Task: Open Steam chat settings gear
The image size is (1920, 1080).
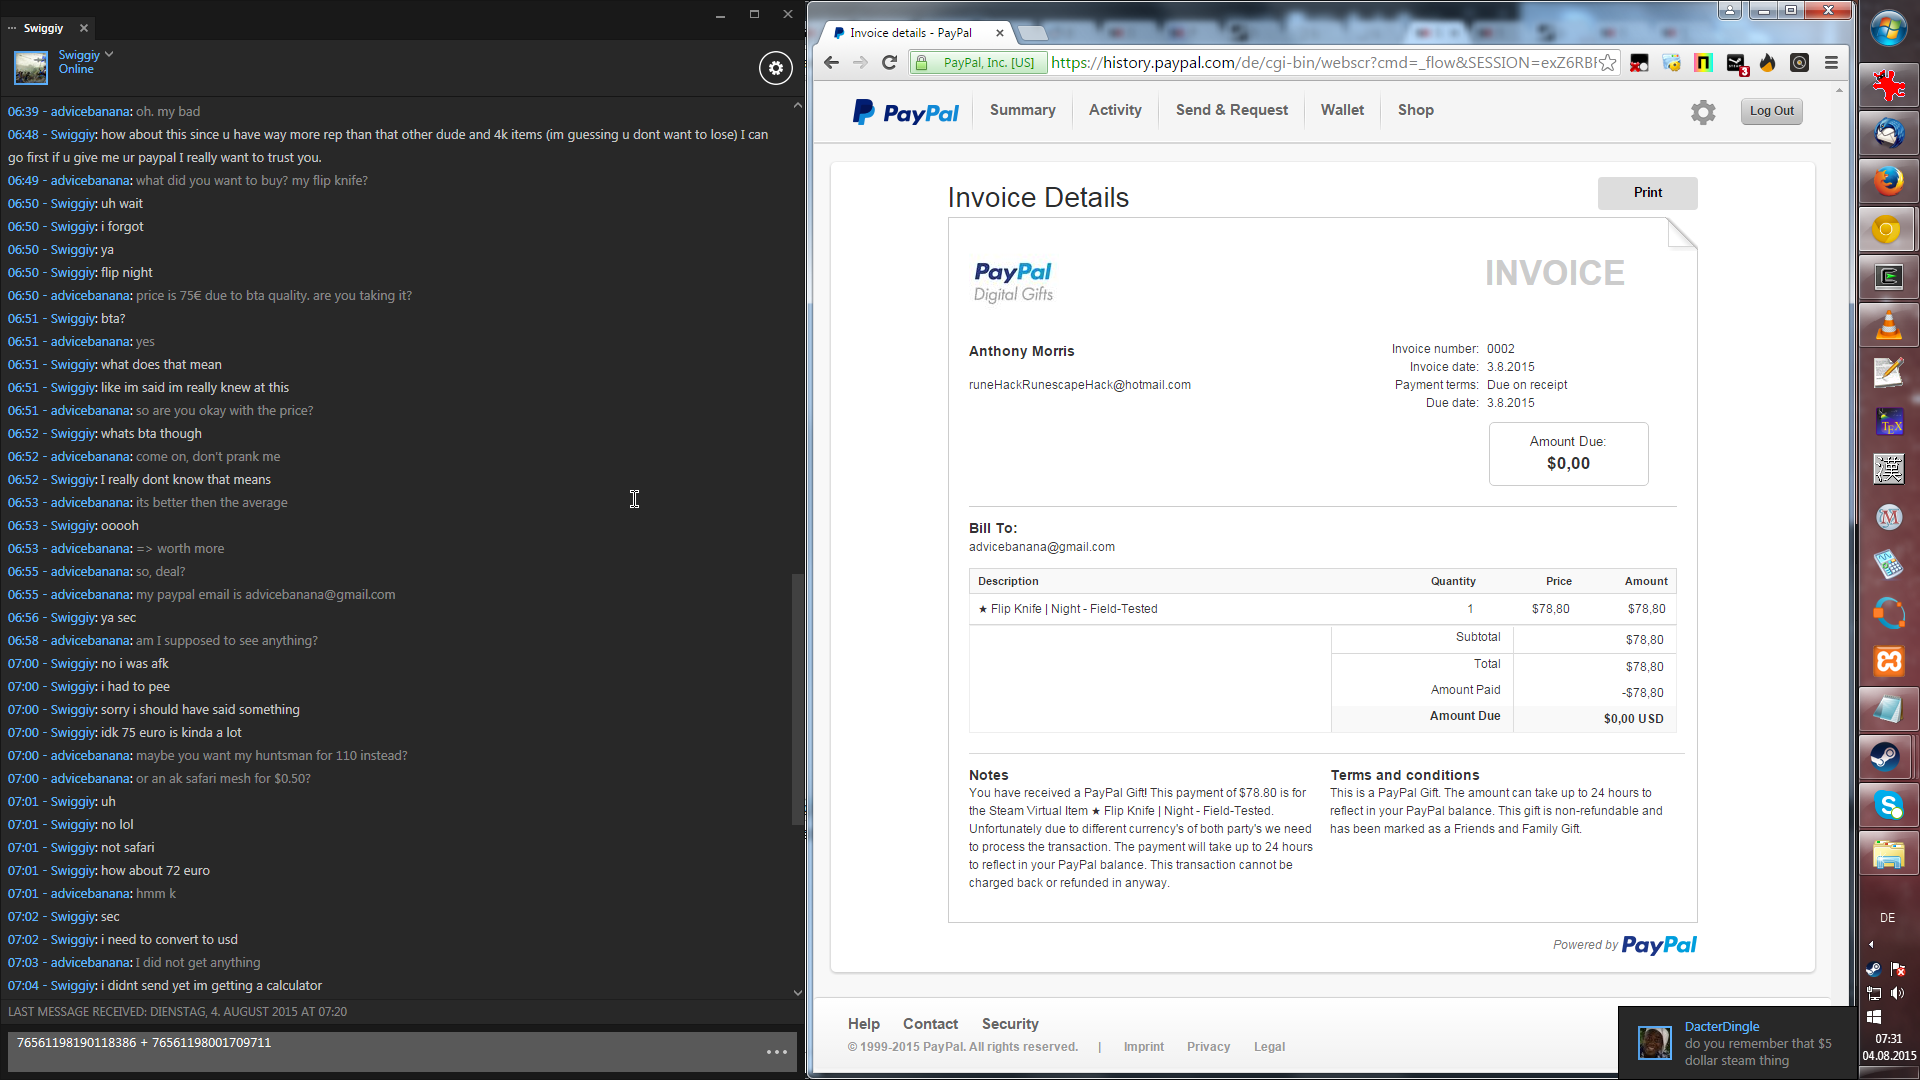Action: (775, 68)
